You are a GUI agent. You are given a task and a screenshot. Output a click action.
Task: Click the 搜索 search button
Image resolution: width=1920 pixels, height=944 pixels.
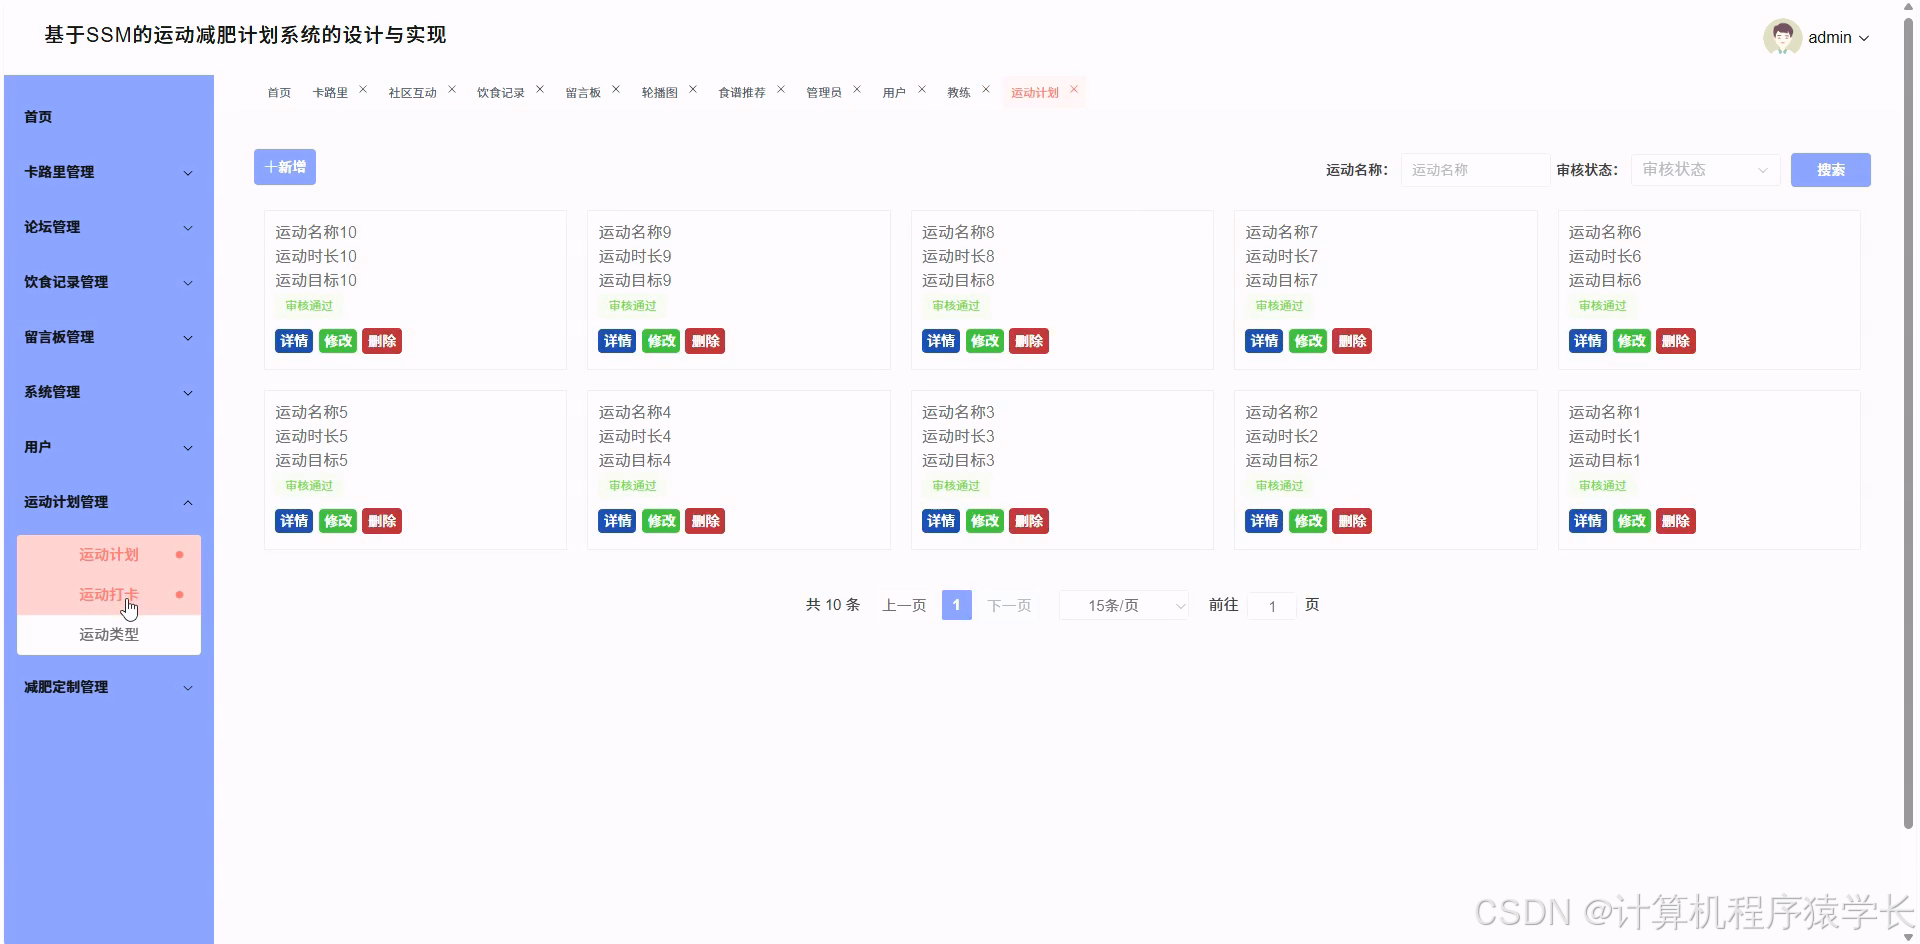pos(1830,169)
